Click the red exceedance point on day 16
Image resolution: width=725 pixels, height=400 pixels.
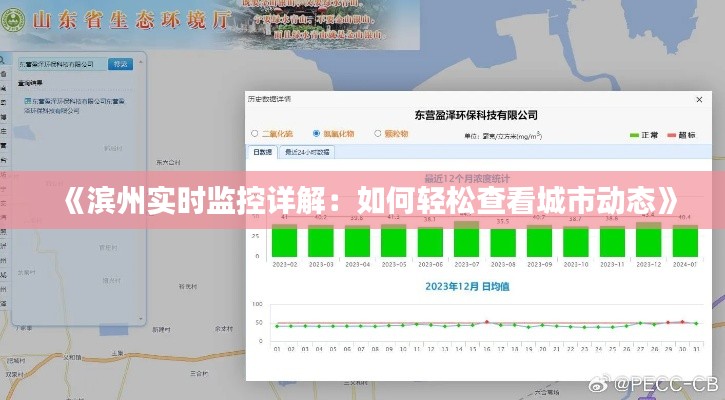487,322
